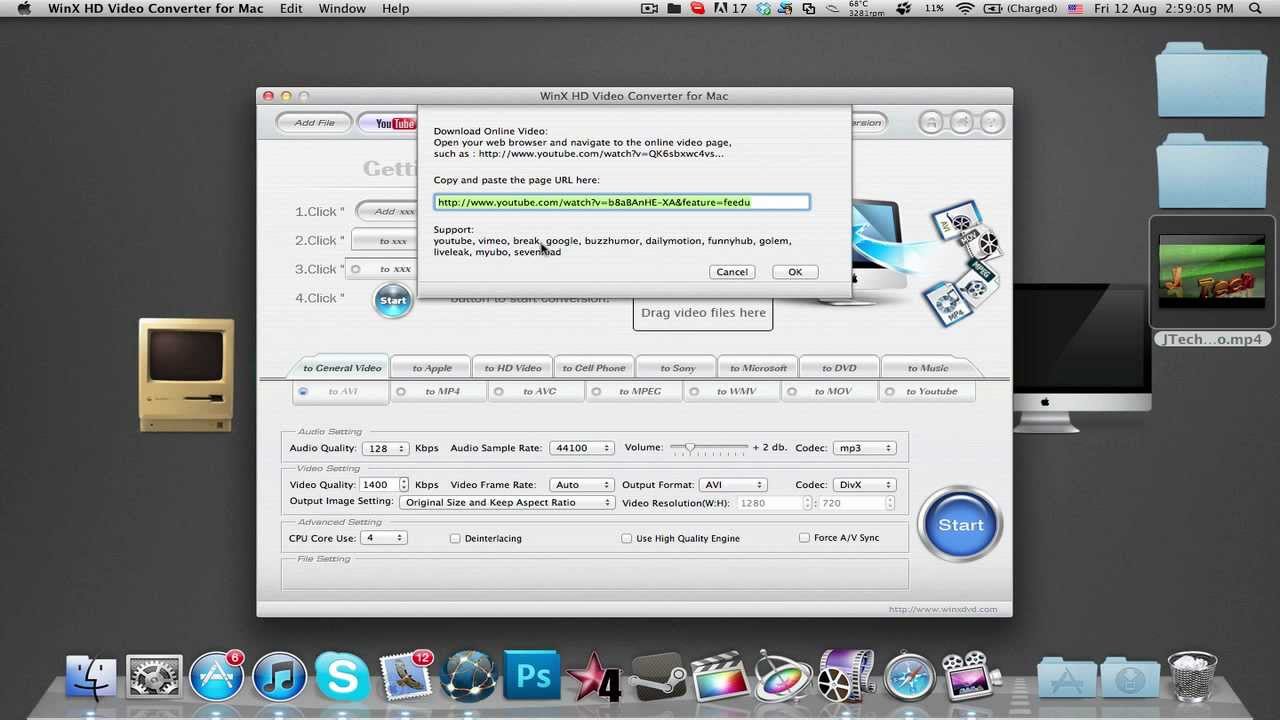1280x720 pixels.
Task: Switch to the to Apple tab
Action: coord(432,367)
